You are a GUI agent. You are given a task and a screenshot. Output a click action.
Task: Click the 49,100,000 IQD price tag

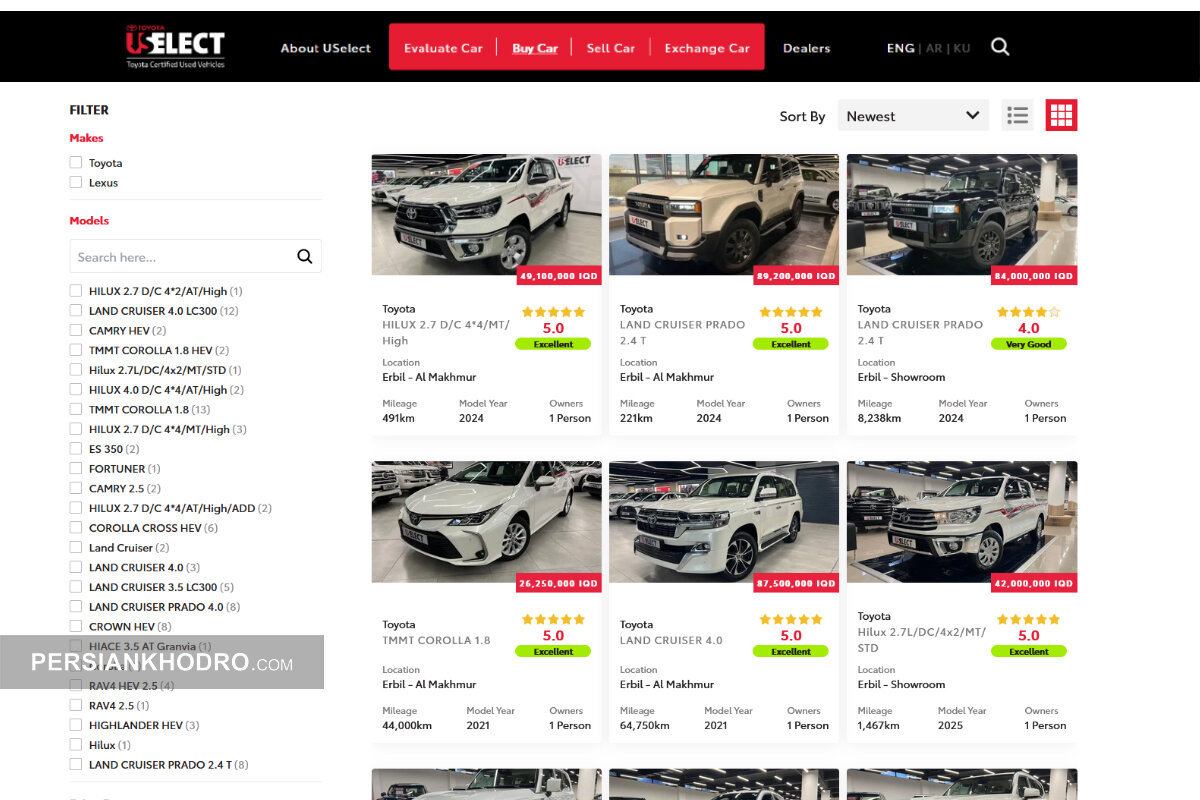(558, 276)
